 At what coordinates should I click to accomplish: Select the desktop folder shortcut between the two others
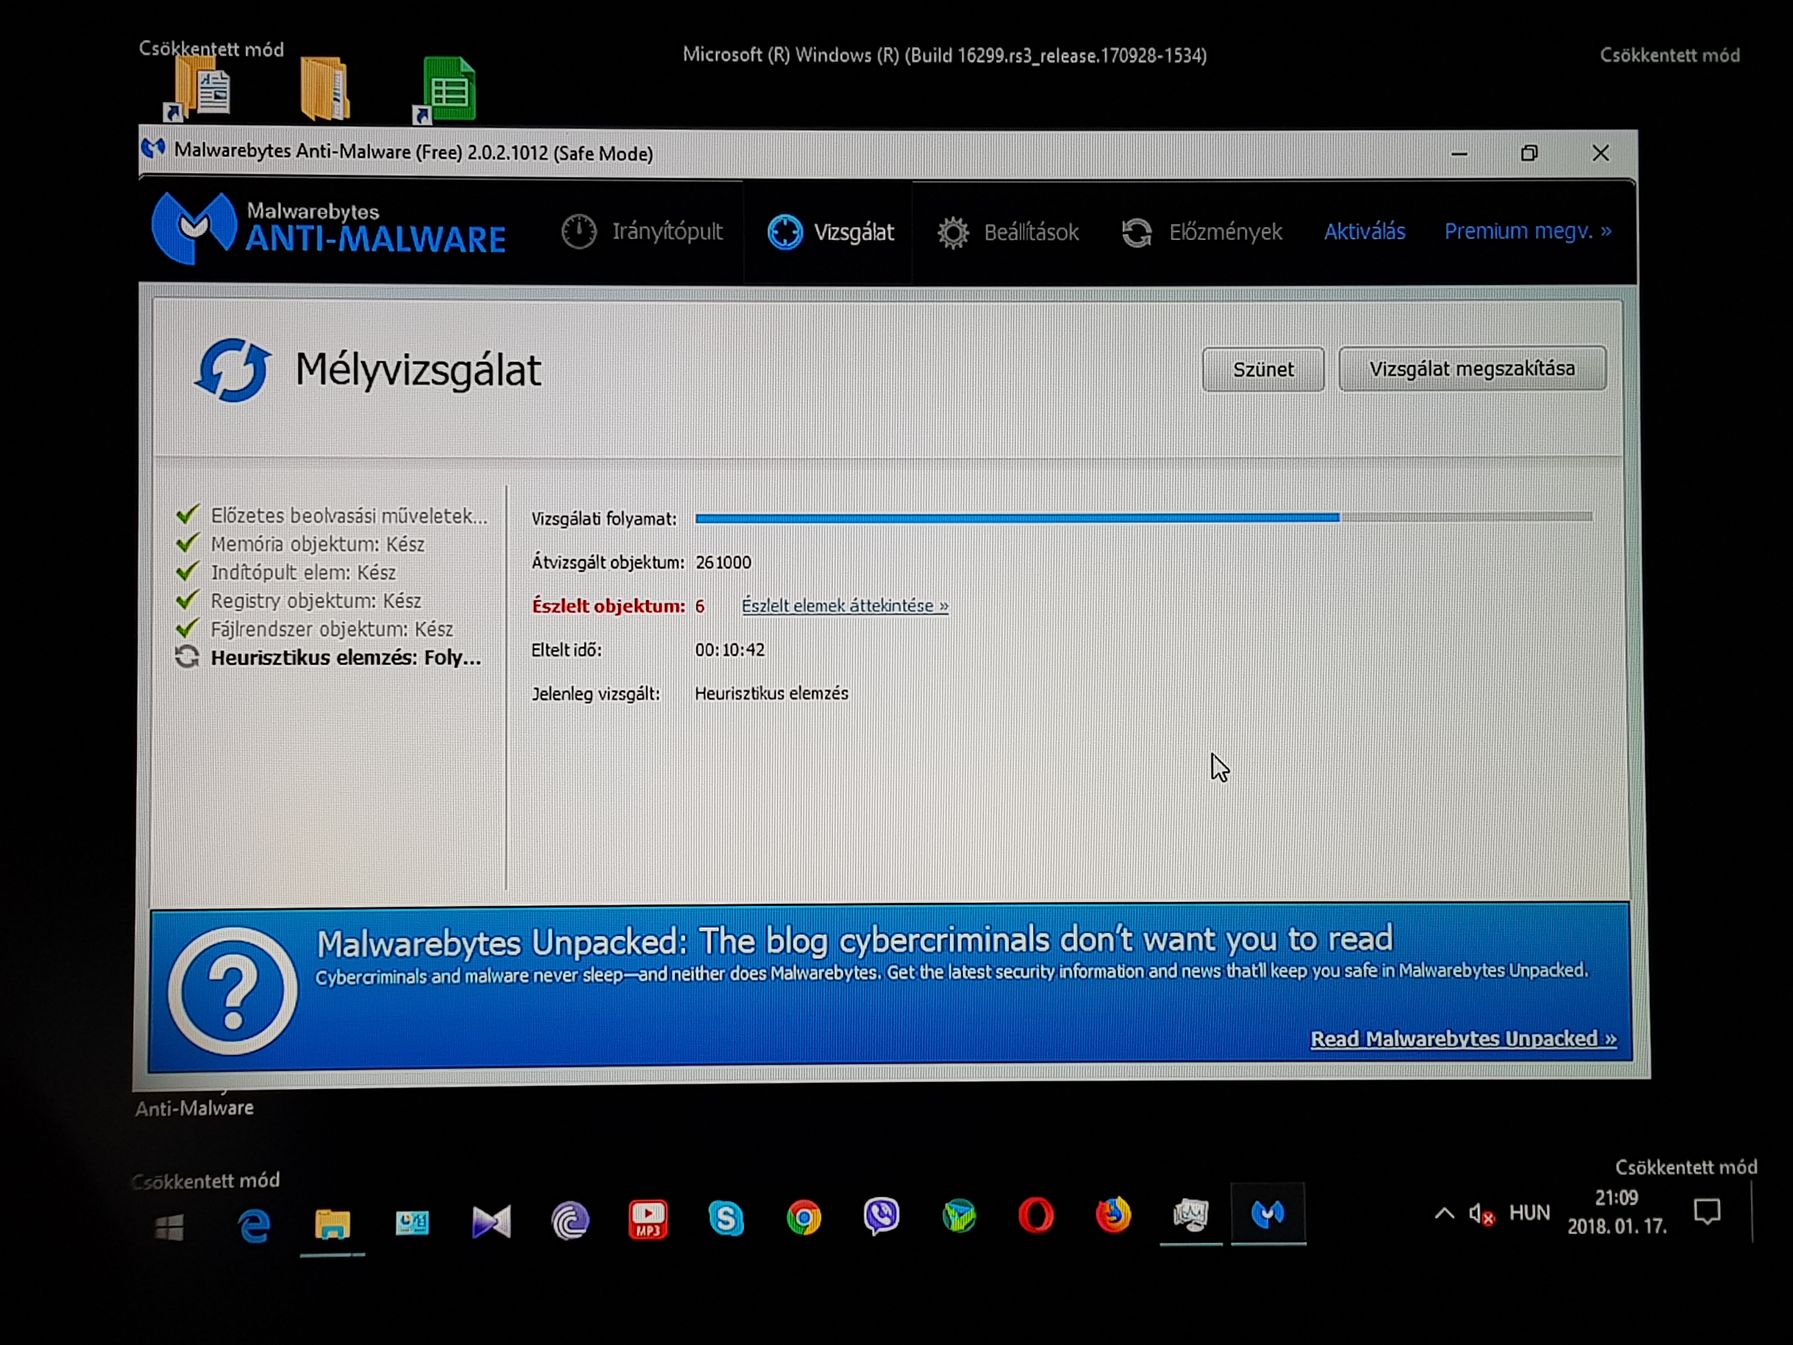pyautogui.click(x=324, y=89)
